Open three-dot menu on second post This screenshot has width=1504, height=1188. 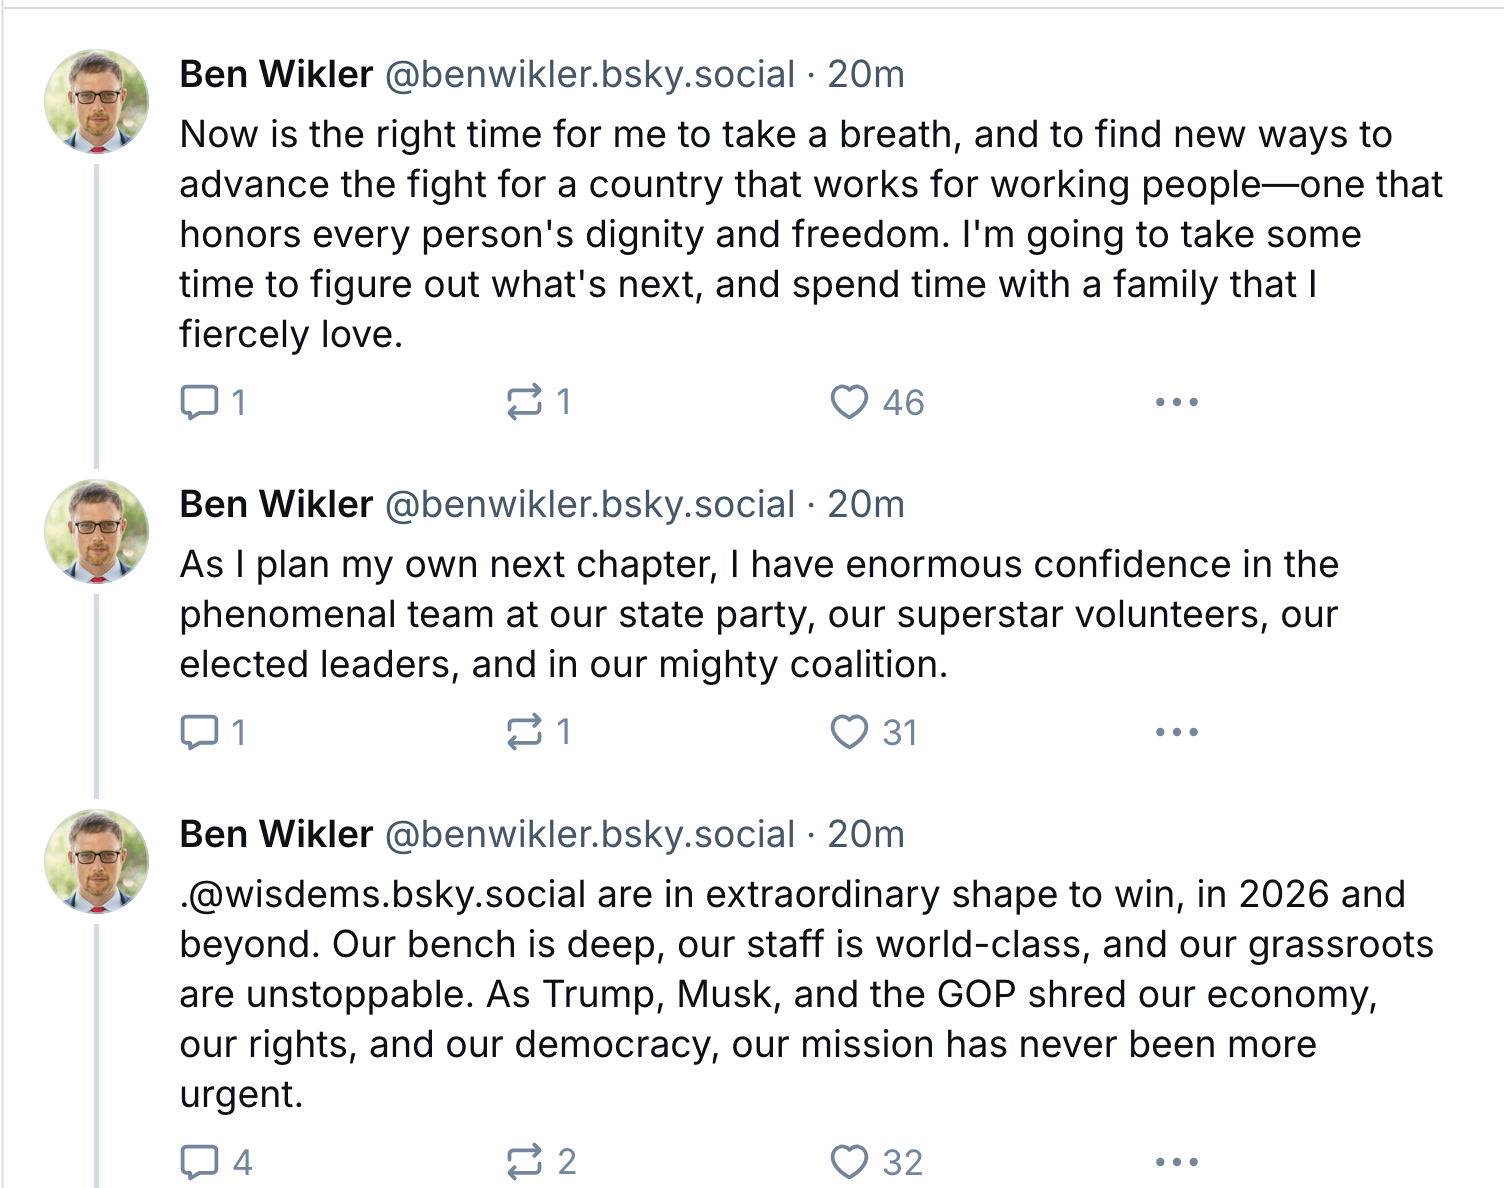(1176, 732)
